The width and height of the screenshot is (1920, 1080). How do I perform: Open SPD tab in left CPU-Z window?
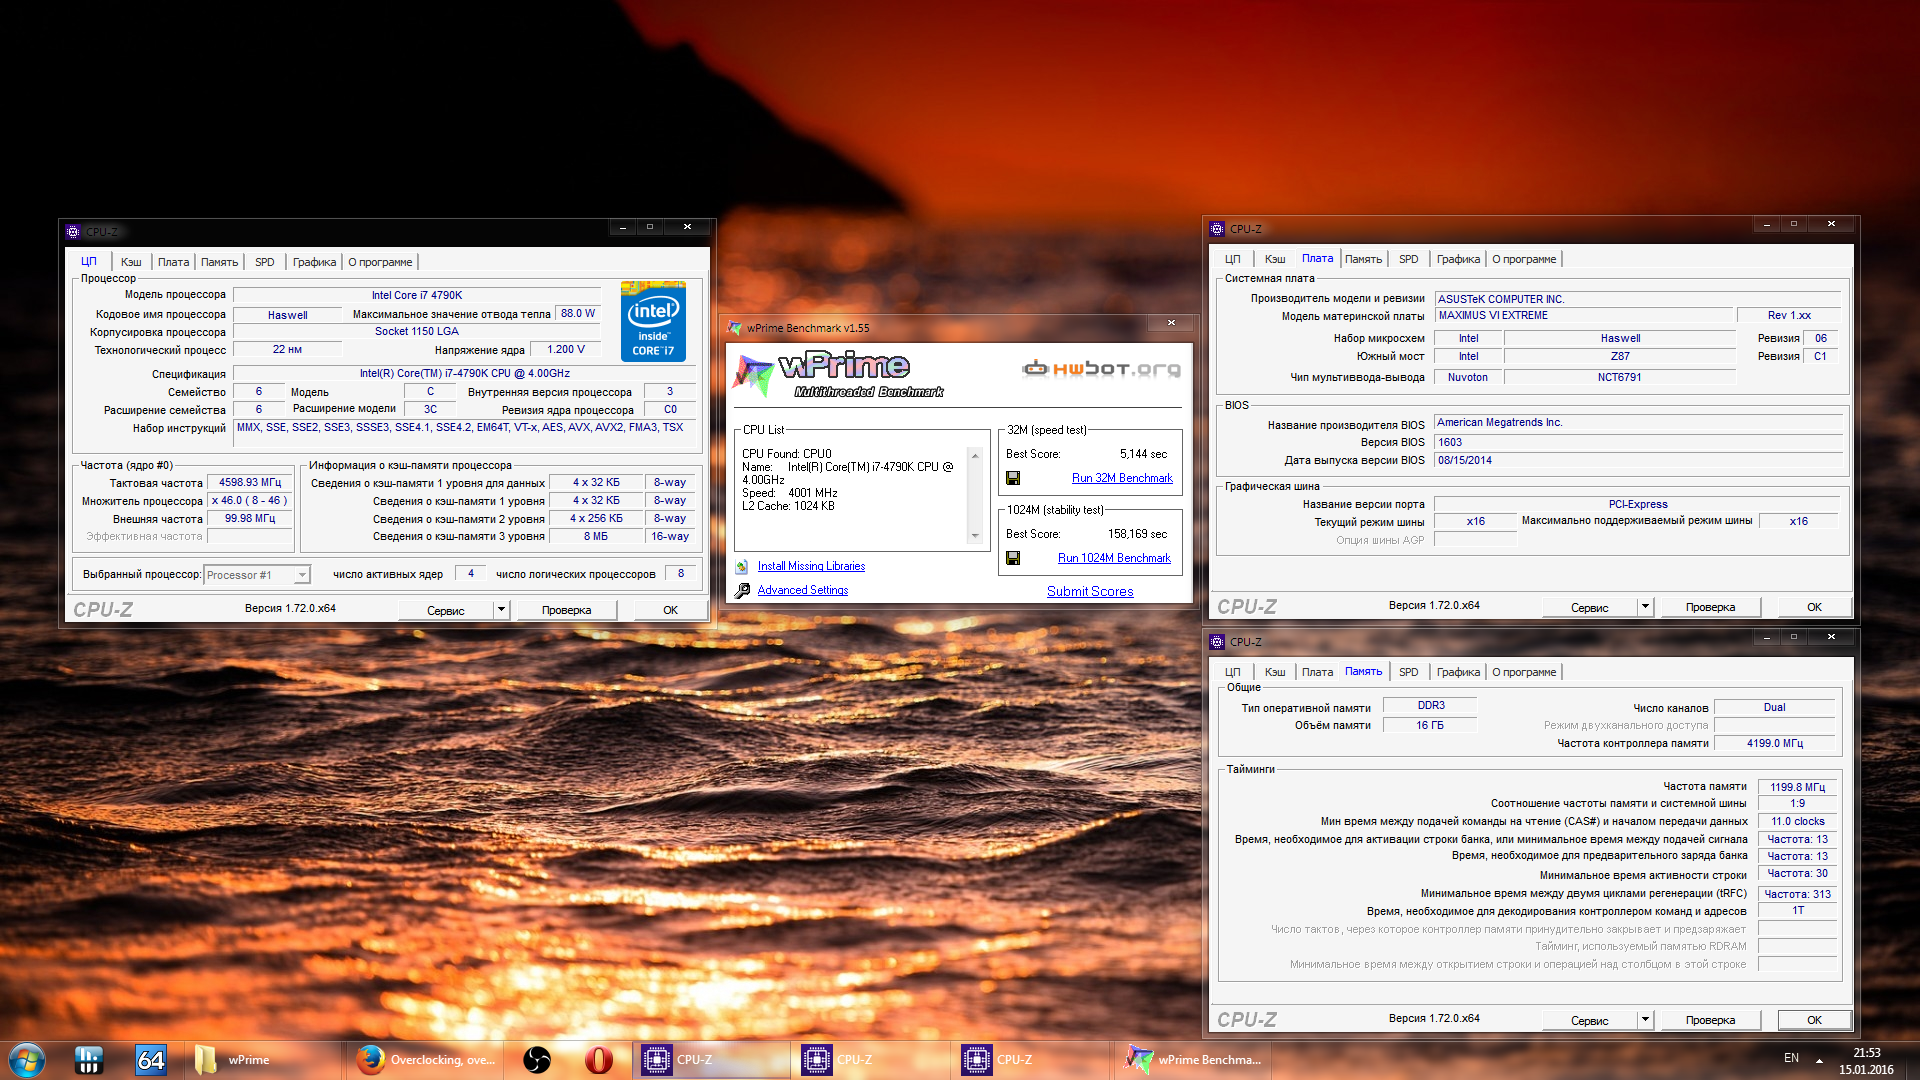(264, 262)
